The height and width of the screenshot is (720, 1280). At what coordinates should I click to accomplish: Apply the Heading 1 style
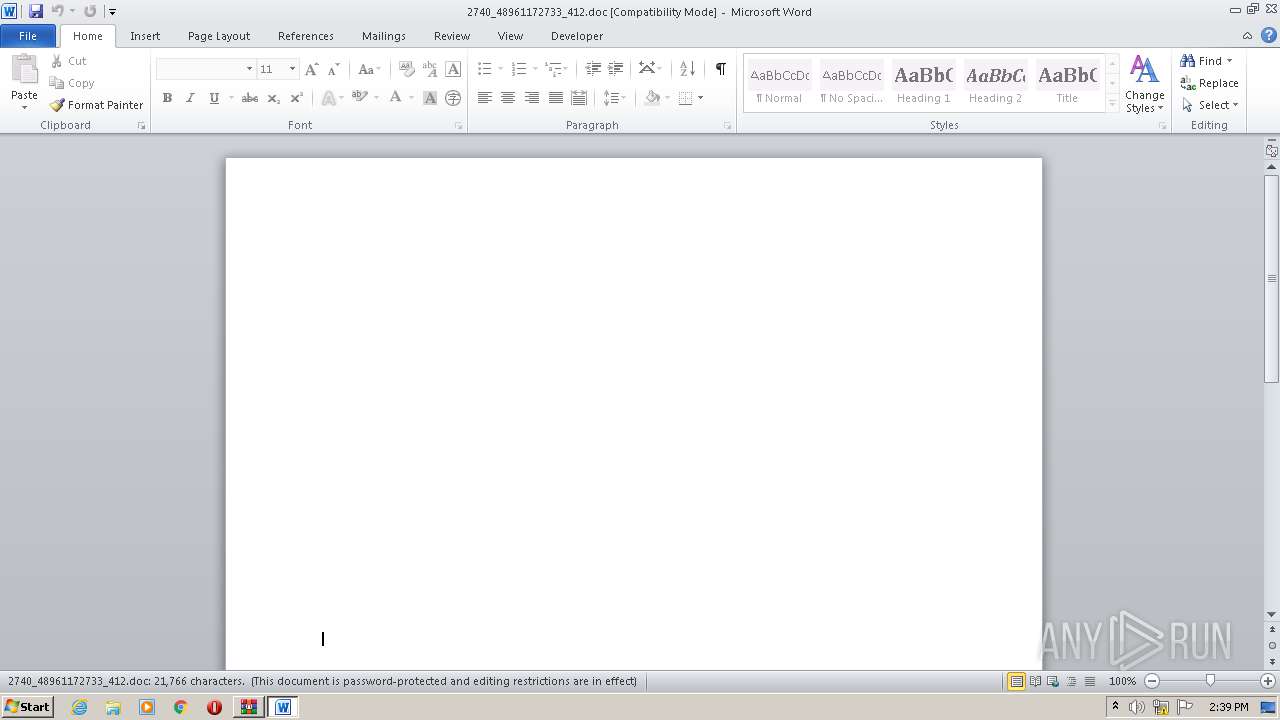coord(924,84)
